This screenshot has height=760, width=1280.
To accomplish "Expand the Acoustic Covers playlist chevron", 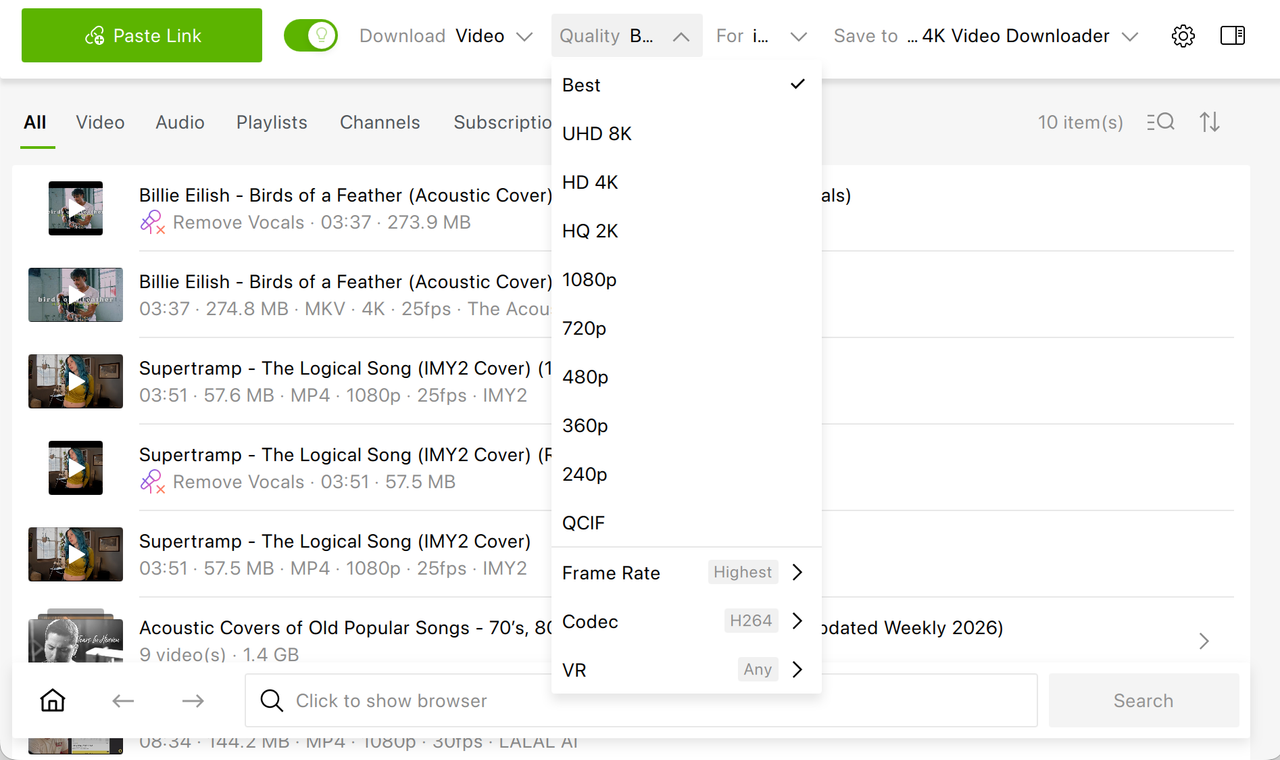I will 1204,641.
